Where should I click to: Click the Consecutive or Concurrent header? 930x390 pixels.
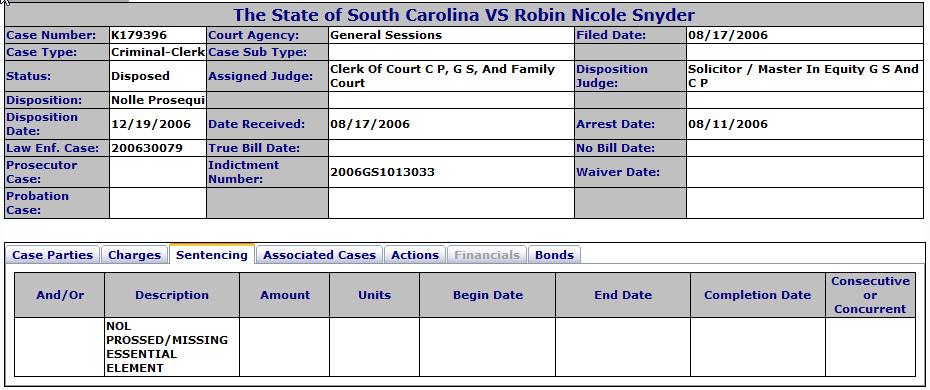870,295
